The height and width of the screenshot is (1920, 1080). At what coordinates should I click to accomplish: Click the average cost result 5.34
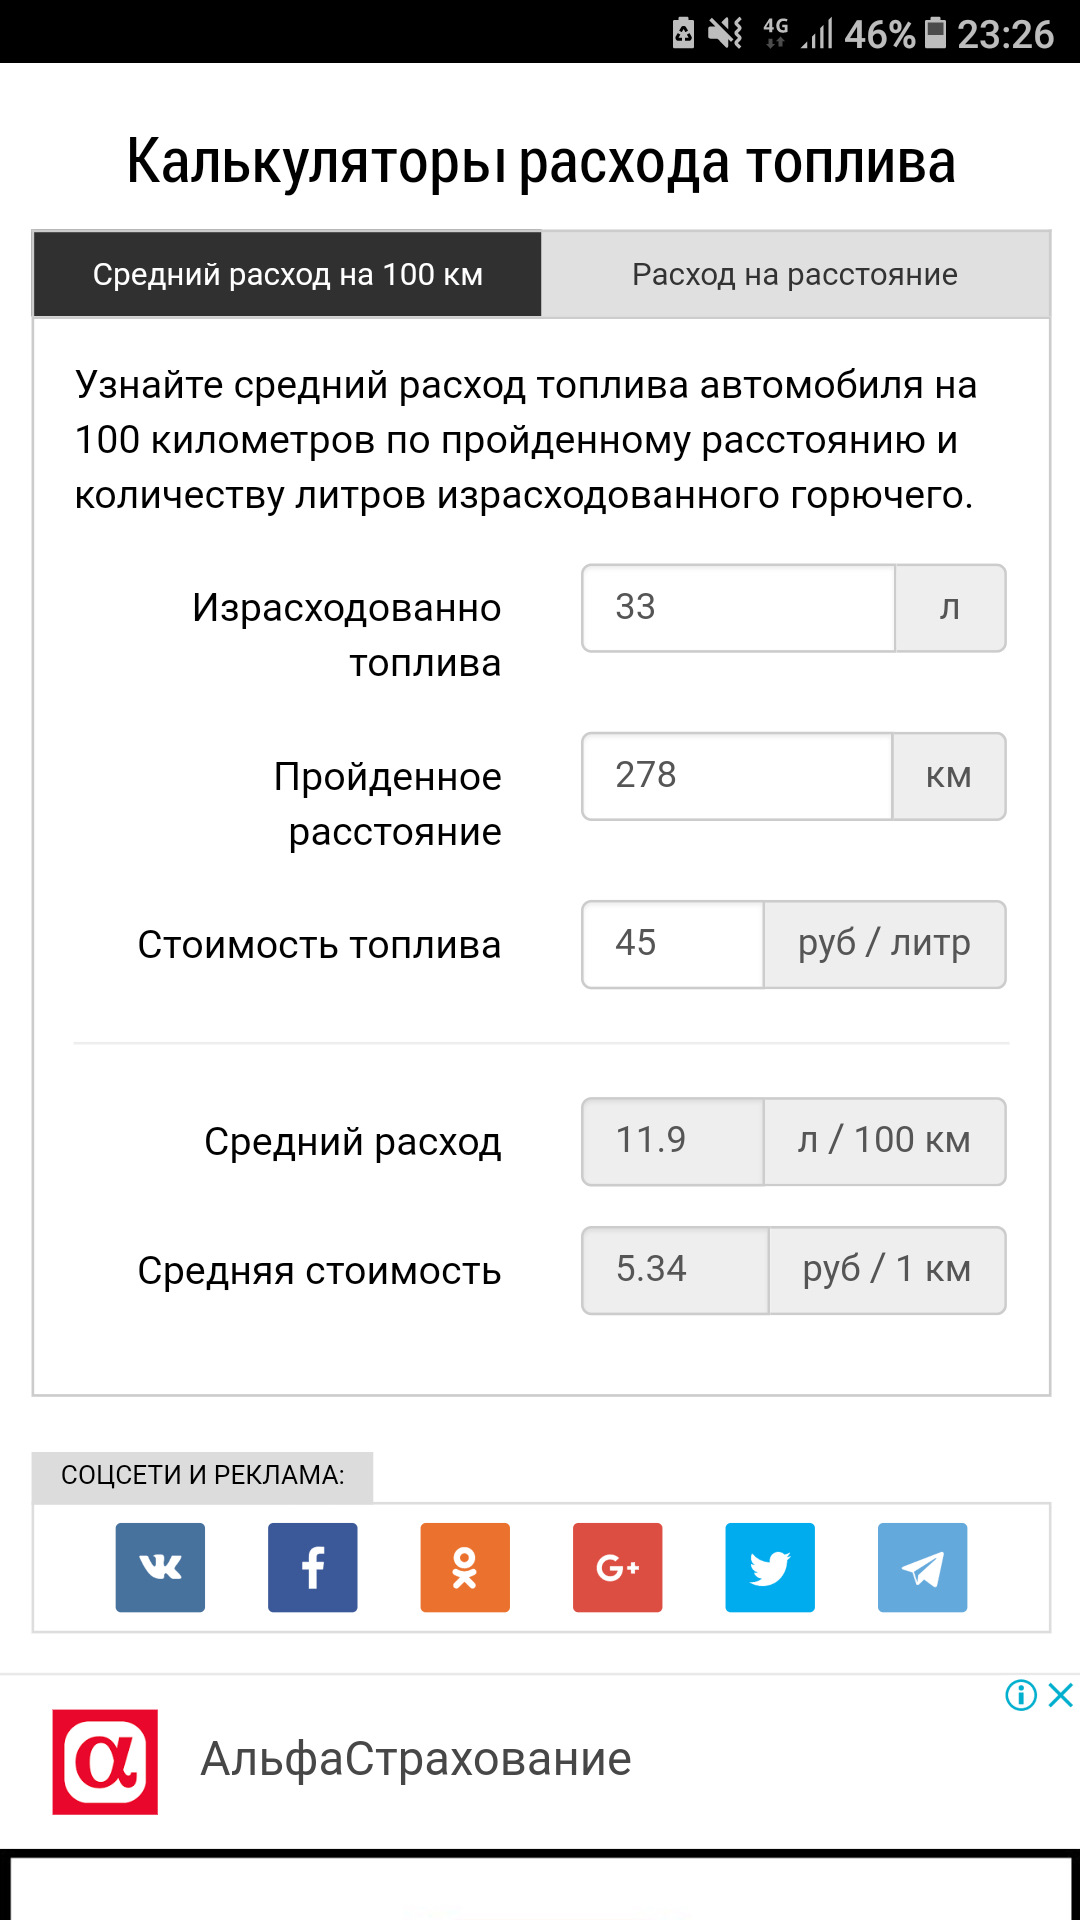pyautogui.click(x=675, y=1270)
